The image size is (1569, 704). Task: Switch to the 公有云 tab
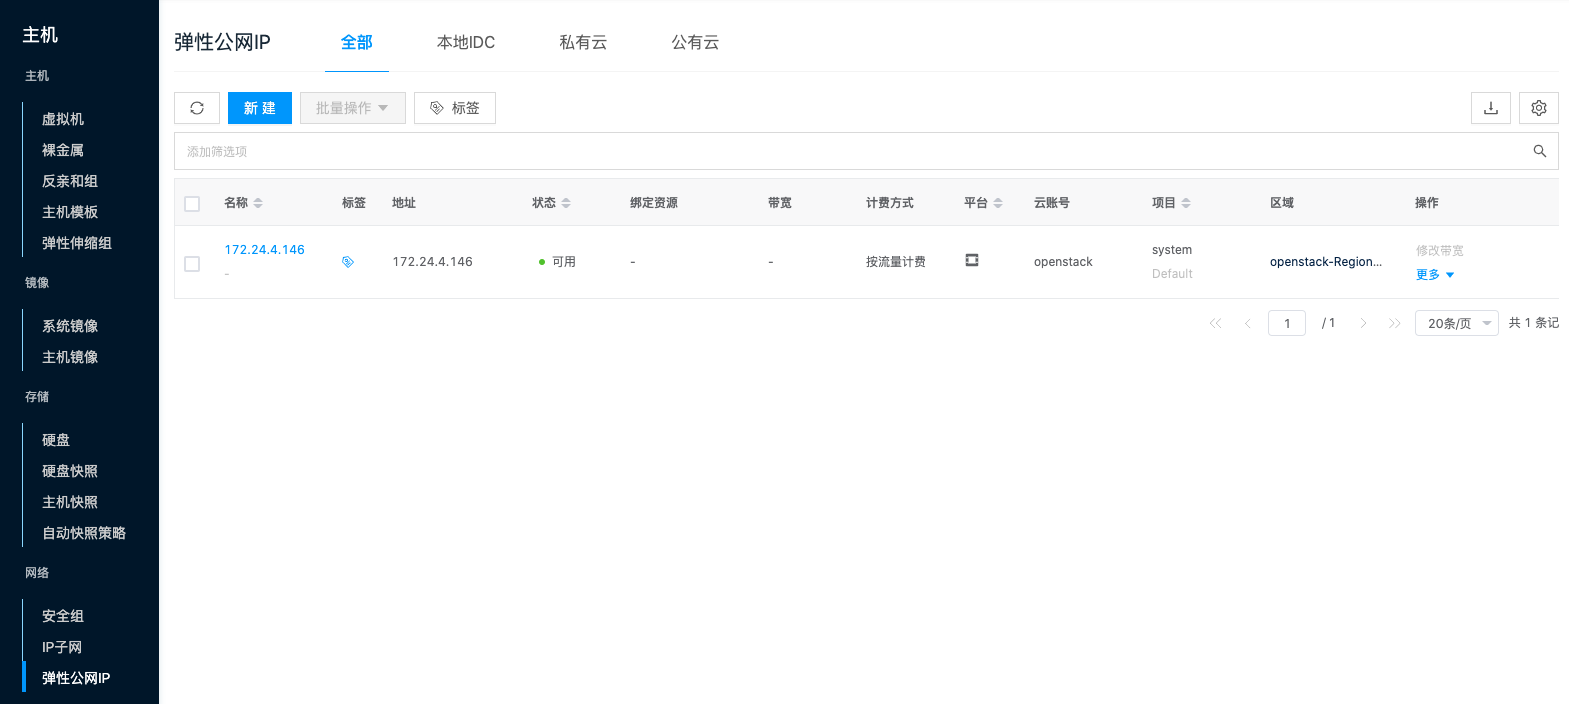click(x=695, y=42)
